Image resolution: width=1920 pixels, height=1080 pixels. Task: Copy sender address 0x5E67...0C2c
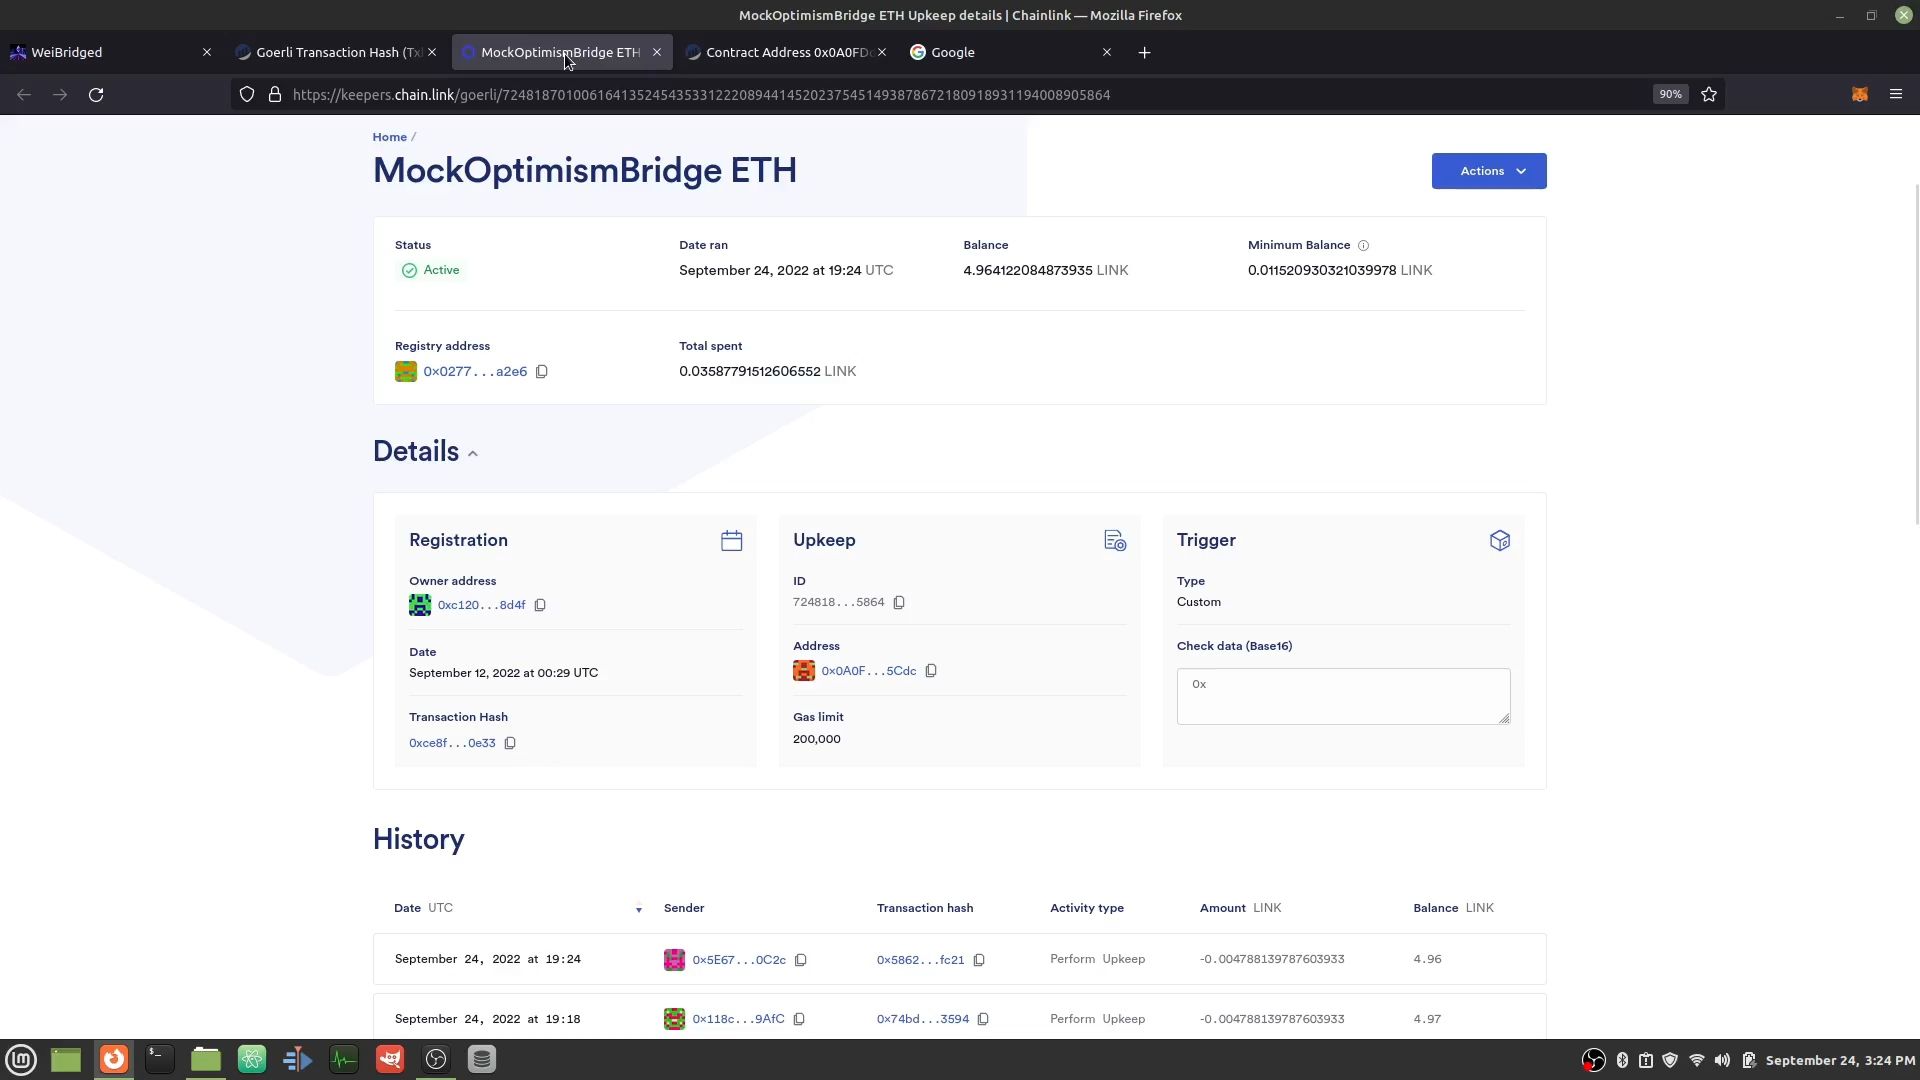coord(801,960)
